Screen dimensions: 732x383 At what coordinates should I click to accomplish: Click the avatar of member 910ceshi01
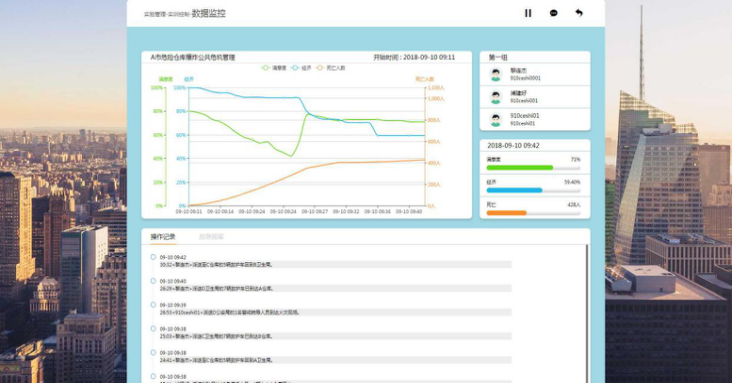[495, 120]
